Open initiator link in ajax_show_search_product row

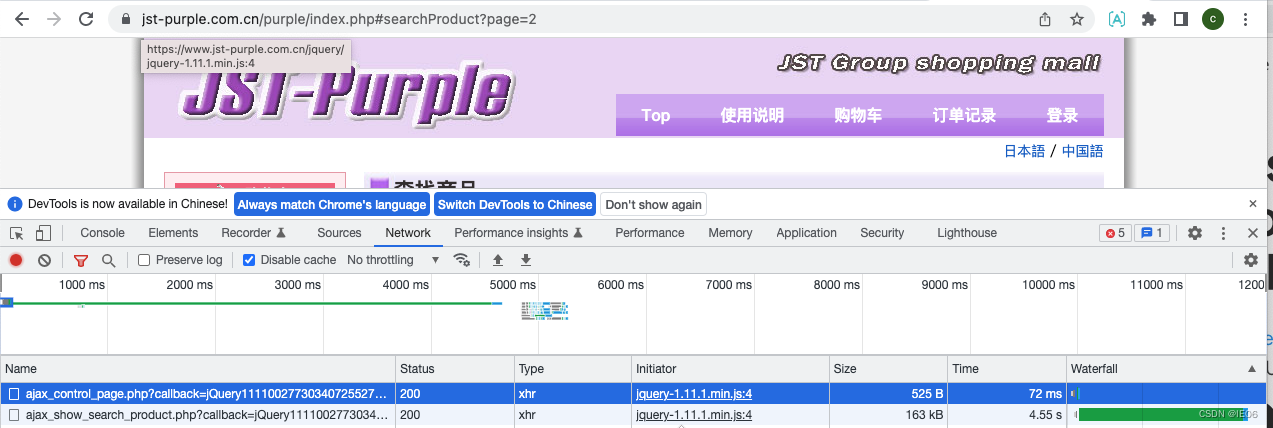pyautogui.click(x=694, y=415)
